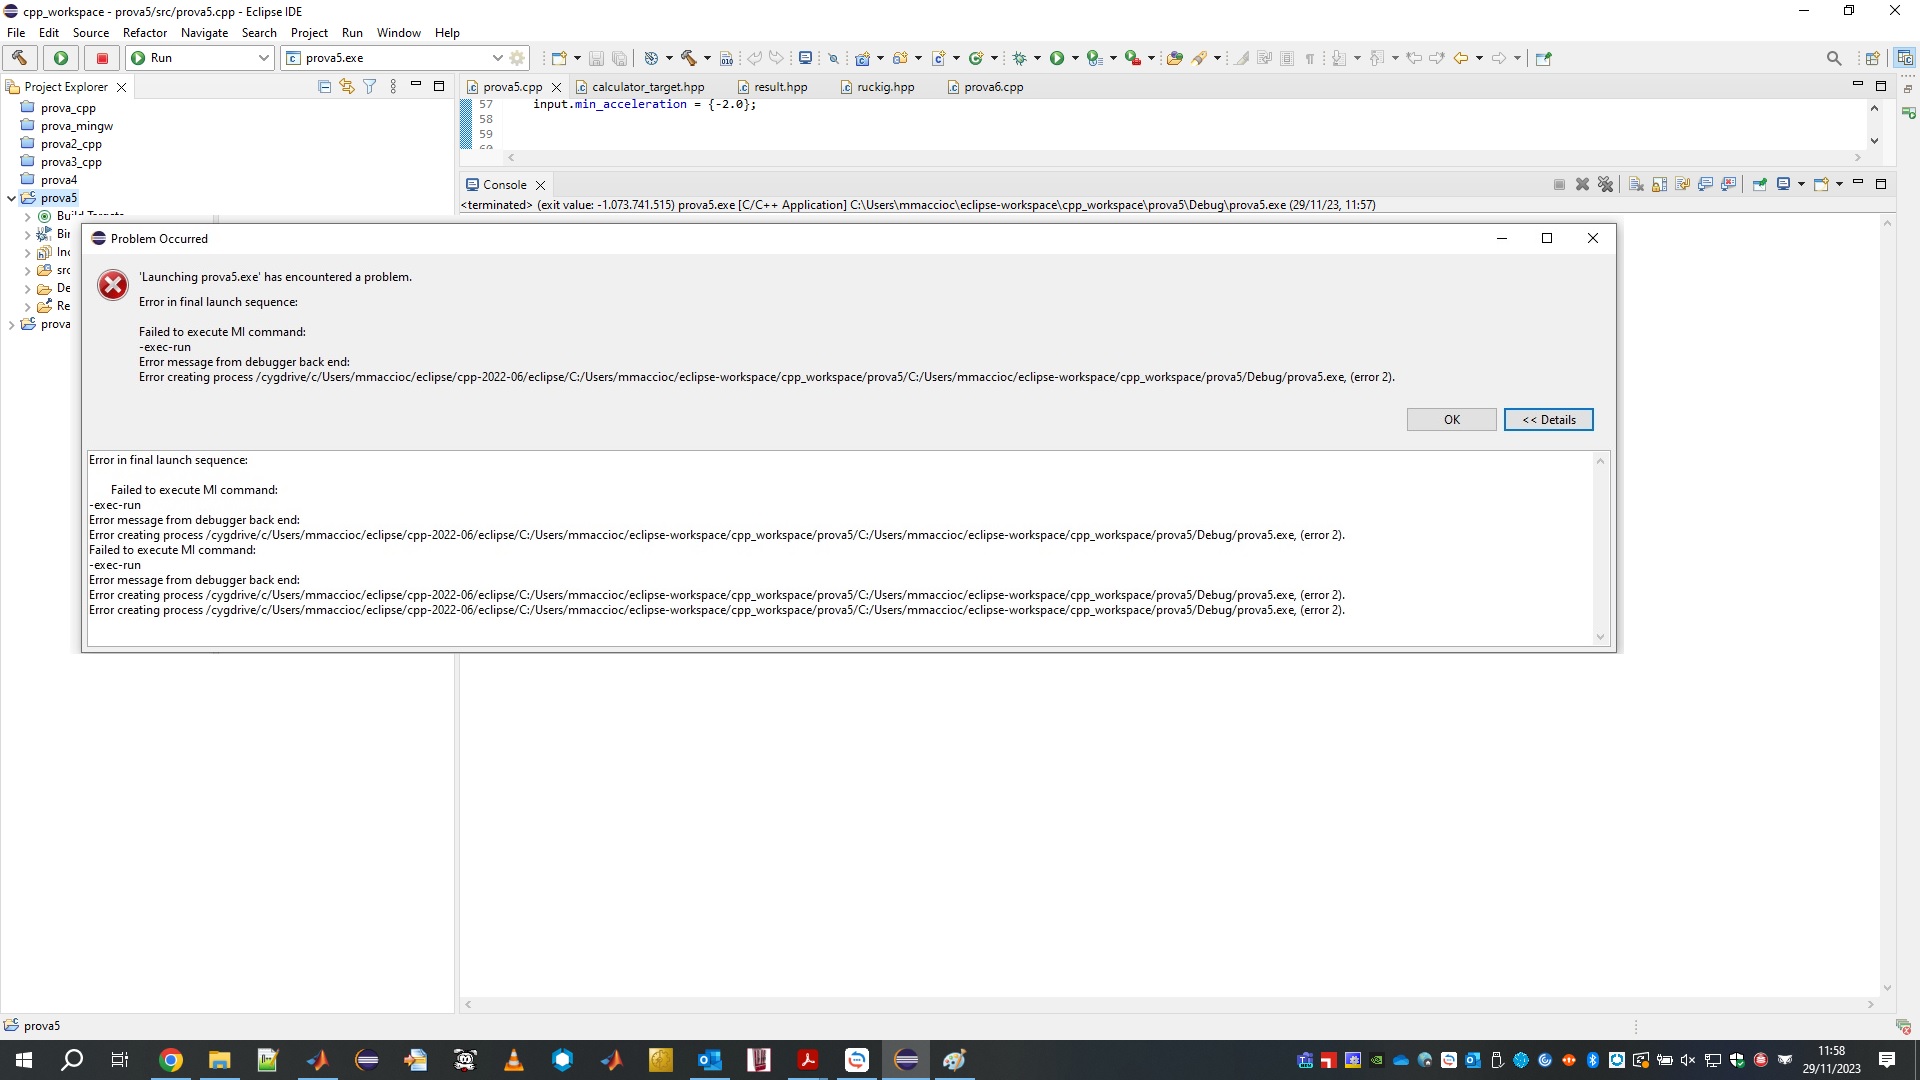This screenshot has width=1920, height=1080.
Task: Click OK in Problem Occurred dialog
Action: [1451, 420]
